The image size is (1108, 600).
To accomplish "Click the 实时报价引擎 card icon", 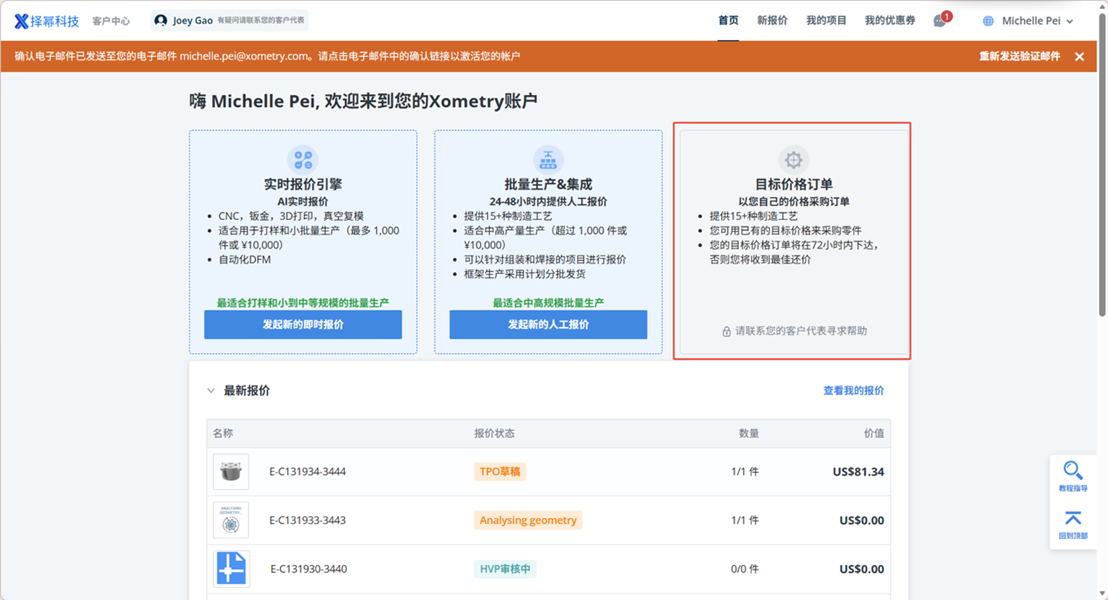I will click(x=303, y=160).
